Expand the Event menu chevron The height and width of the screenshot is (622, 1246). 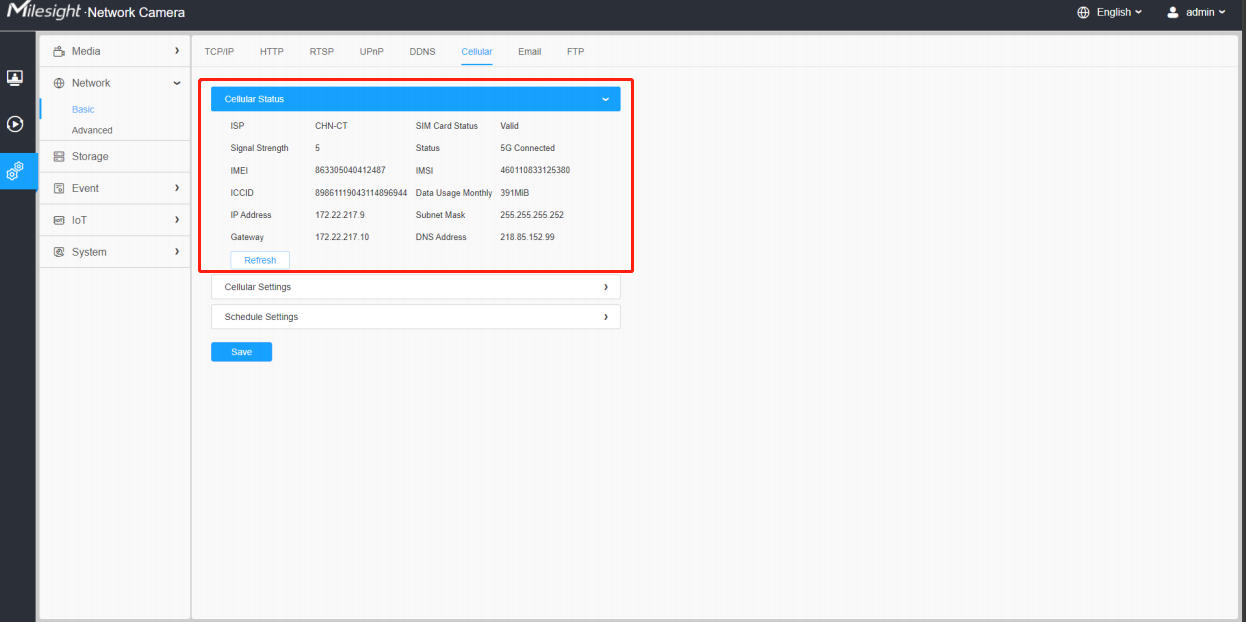[x=177, y=188]
